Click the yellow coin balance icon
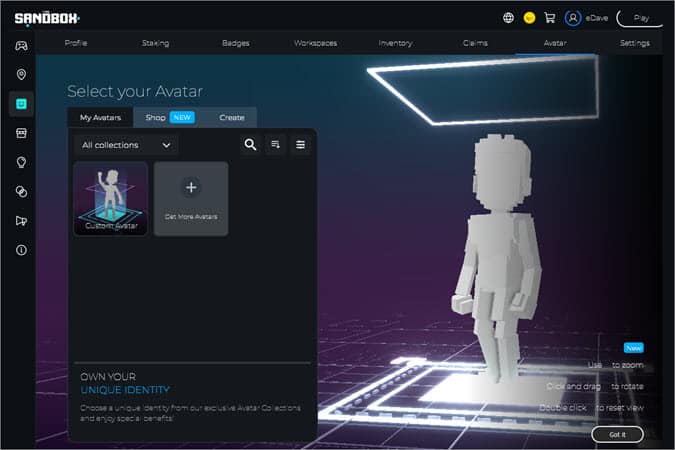675x450 pixels. click(529, 17)
